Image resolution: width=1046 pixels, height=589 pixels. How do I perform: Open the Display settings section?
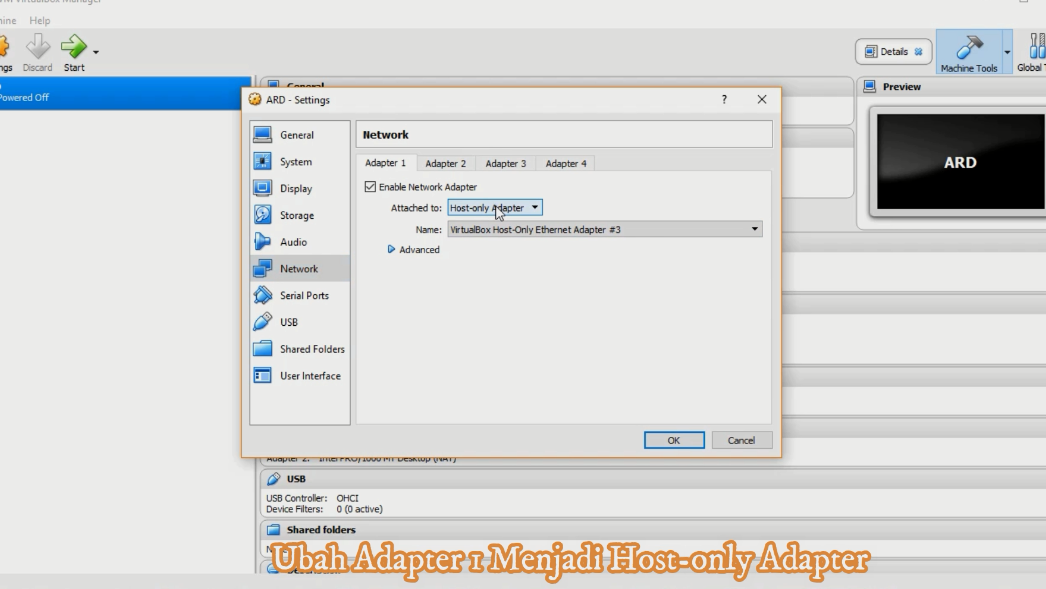(x=297, y=188)
